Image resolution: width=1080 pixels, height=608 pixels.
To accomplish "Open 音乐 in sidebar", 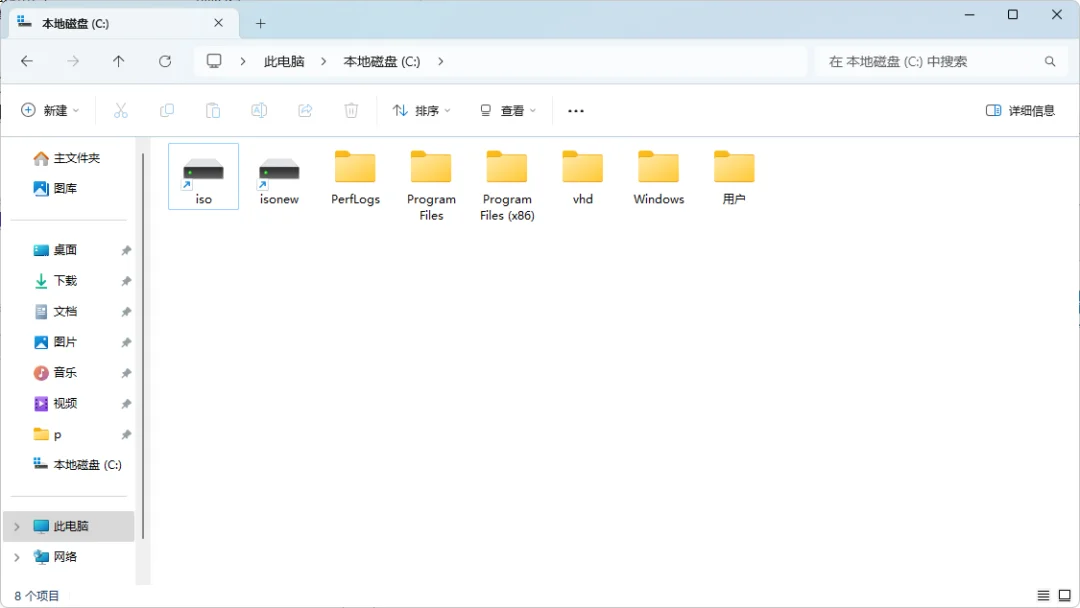I will (55, 373).
